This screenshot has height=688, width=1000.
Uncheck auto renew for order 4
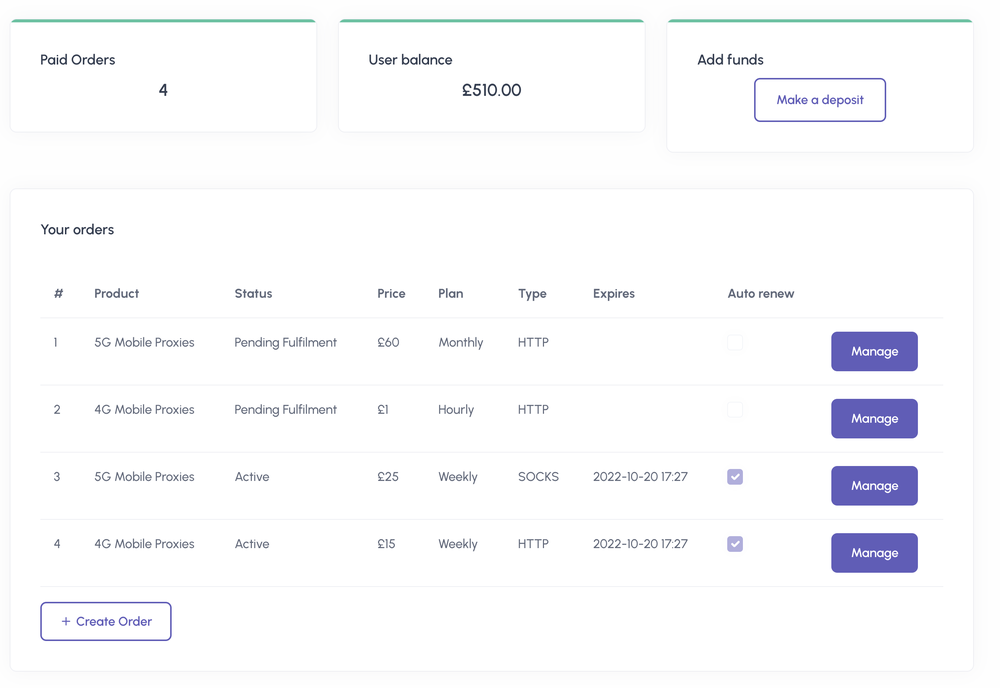pyautogui.click(x=735, y=544)
